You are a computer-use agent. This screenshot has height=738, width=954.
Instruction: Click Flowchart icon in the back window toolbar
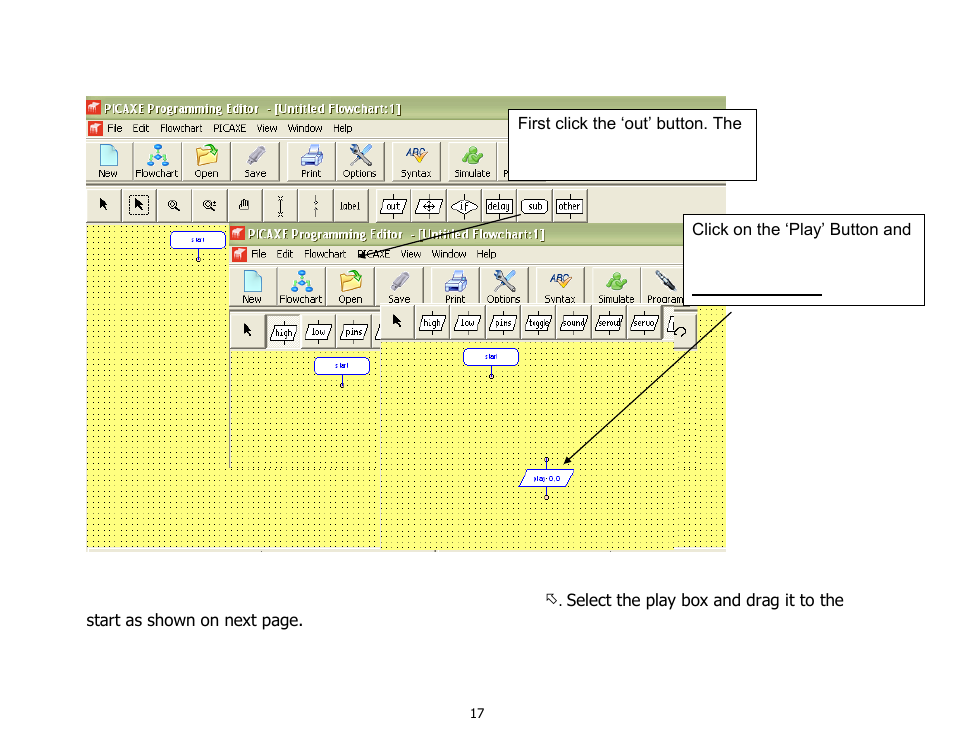click(157, 161)
